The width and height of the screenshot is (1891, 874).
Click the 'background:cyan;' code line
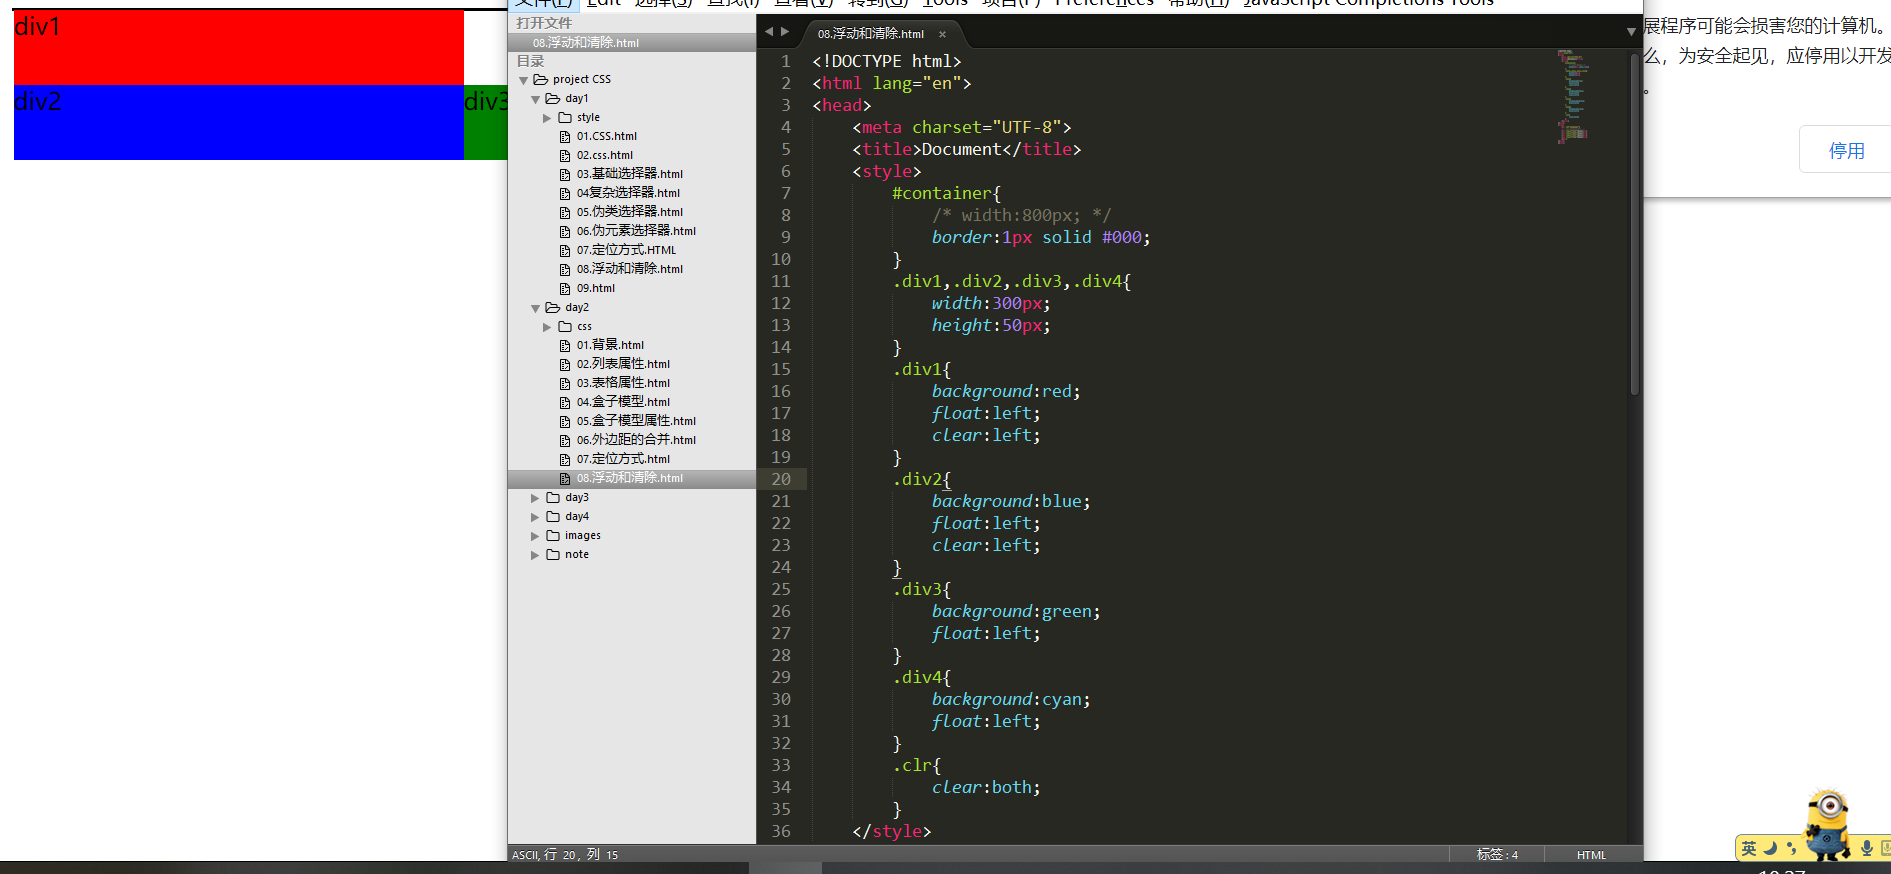coord(1011,699)
